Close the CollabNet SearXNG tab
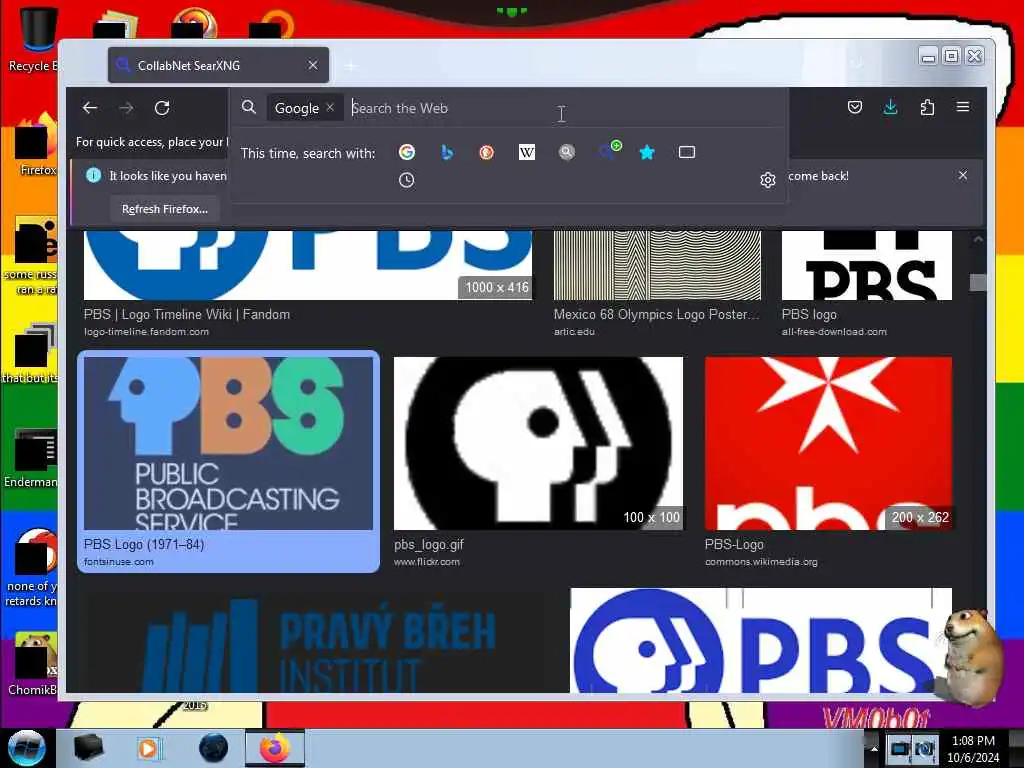Viewport: 1024px width, 768px height. tap(313, 65)
